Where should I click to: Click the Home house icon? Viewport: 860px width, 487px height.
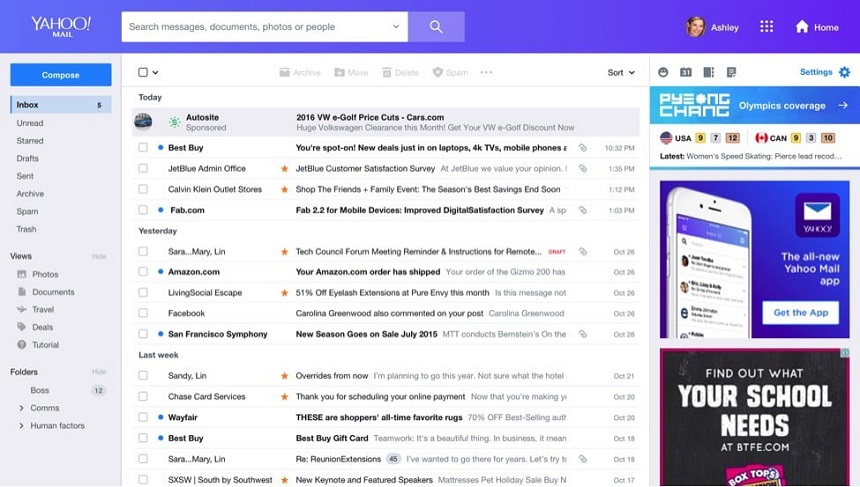tap(801, 27)
